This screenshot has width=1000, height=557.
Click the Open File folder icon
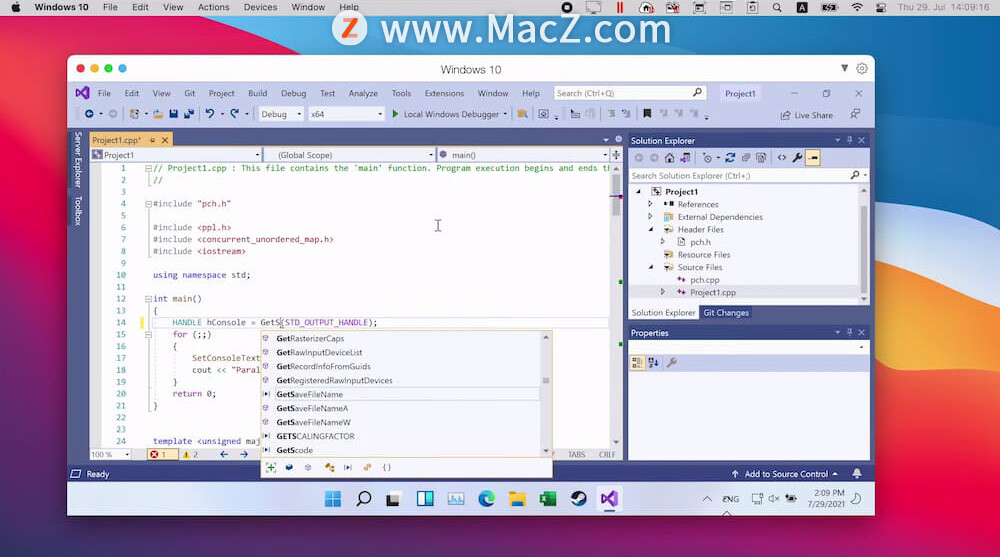(x=157, y=114)
